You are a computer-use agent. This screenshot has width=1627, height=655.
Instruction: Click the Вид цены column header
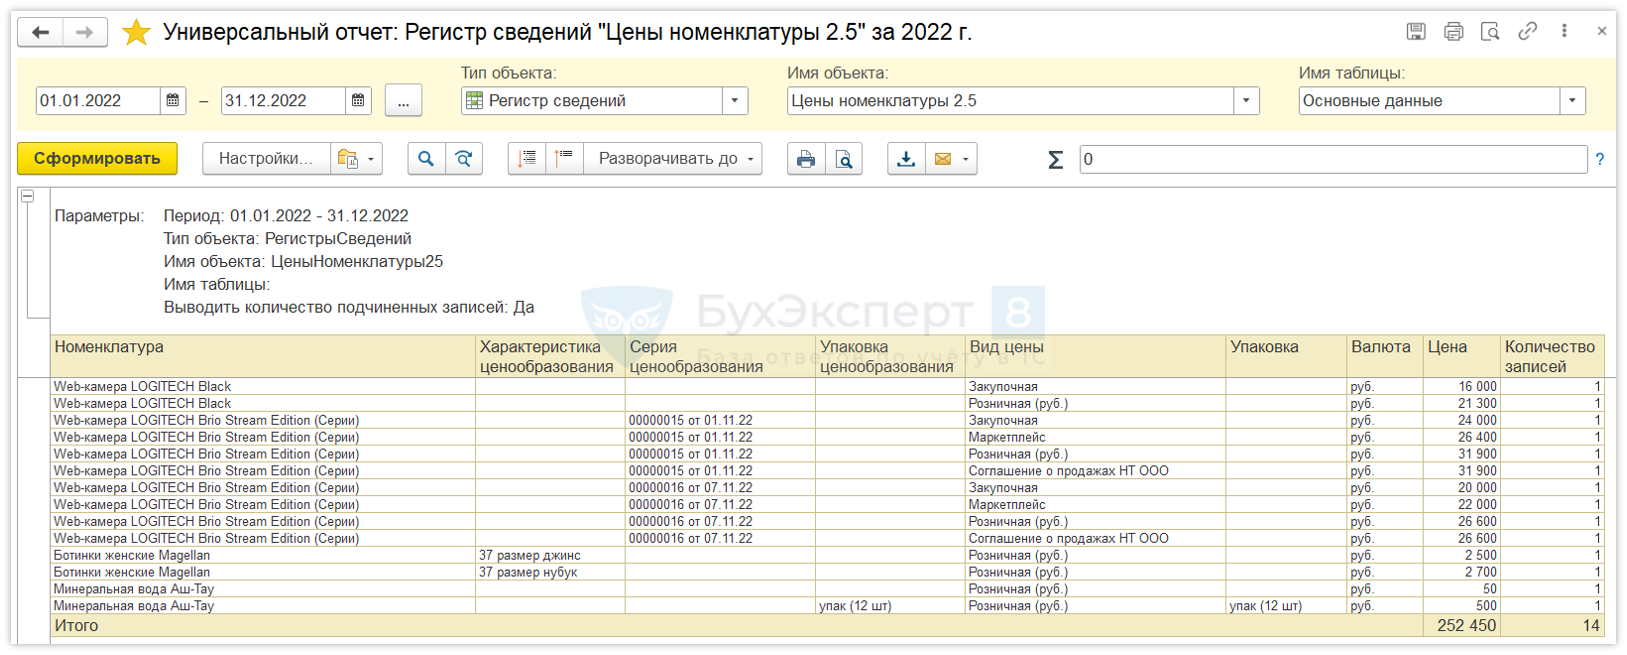click(x=1095, y=356)
